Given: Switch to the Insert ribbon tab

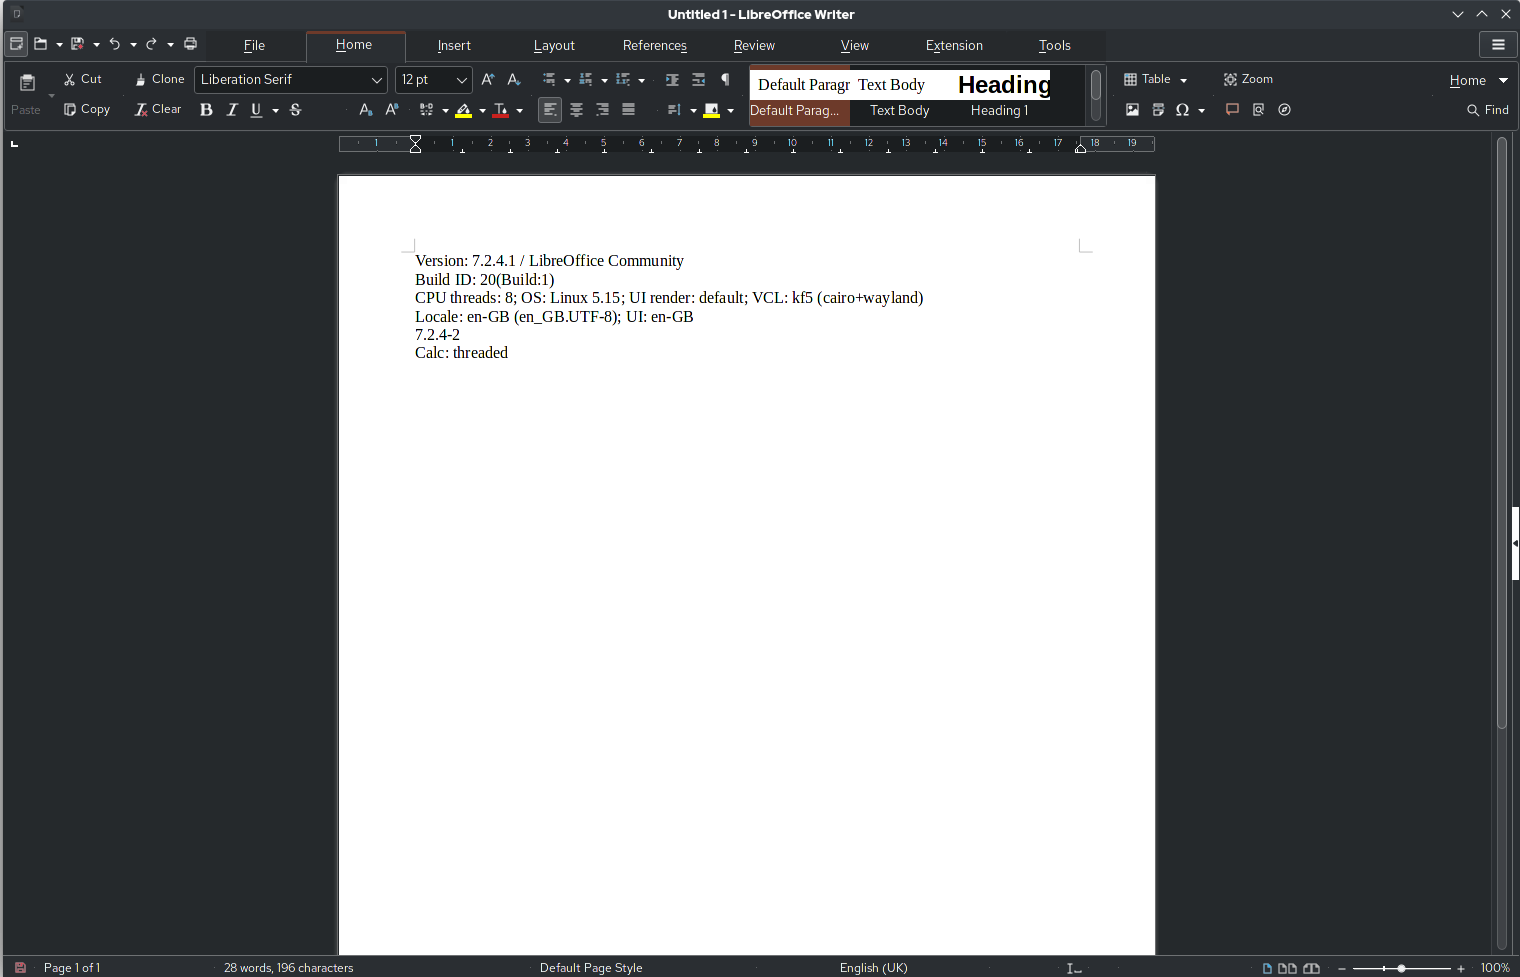Looking at the screenshot, I should pyautogui.click(x=454, y=45).
